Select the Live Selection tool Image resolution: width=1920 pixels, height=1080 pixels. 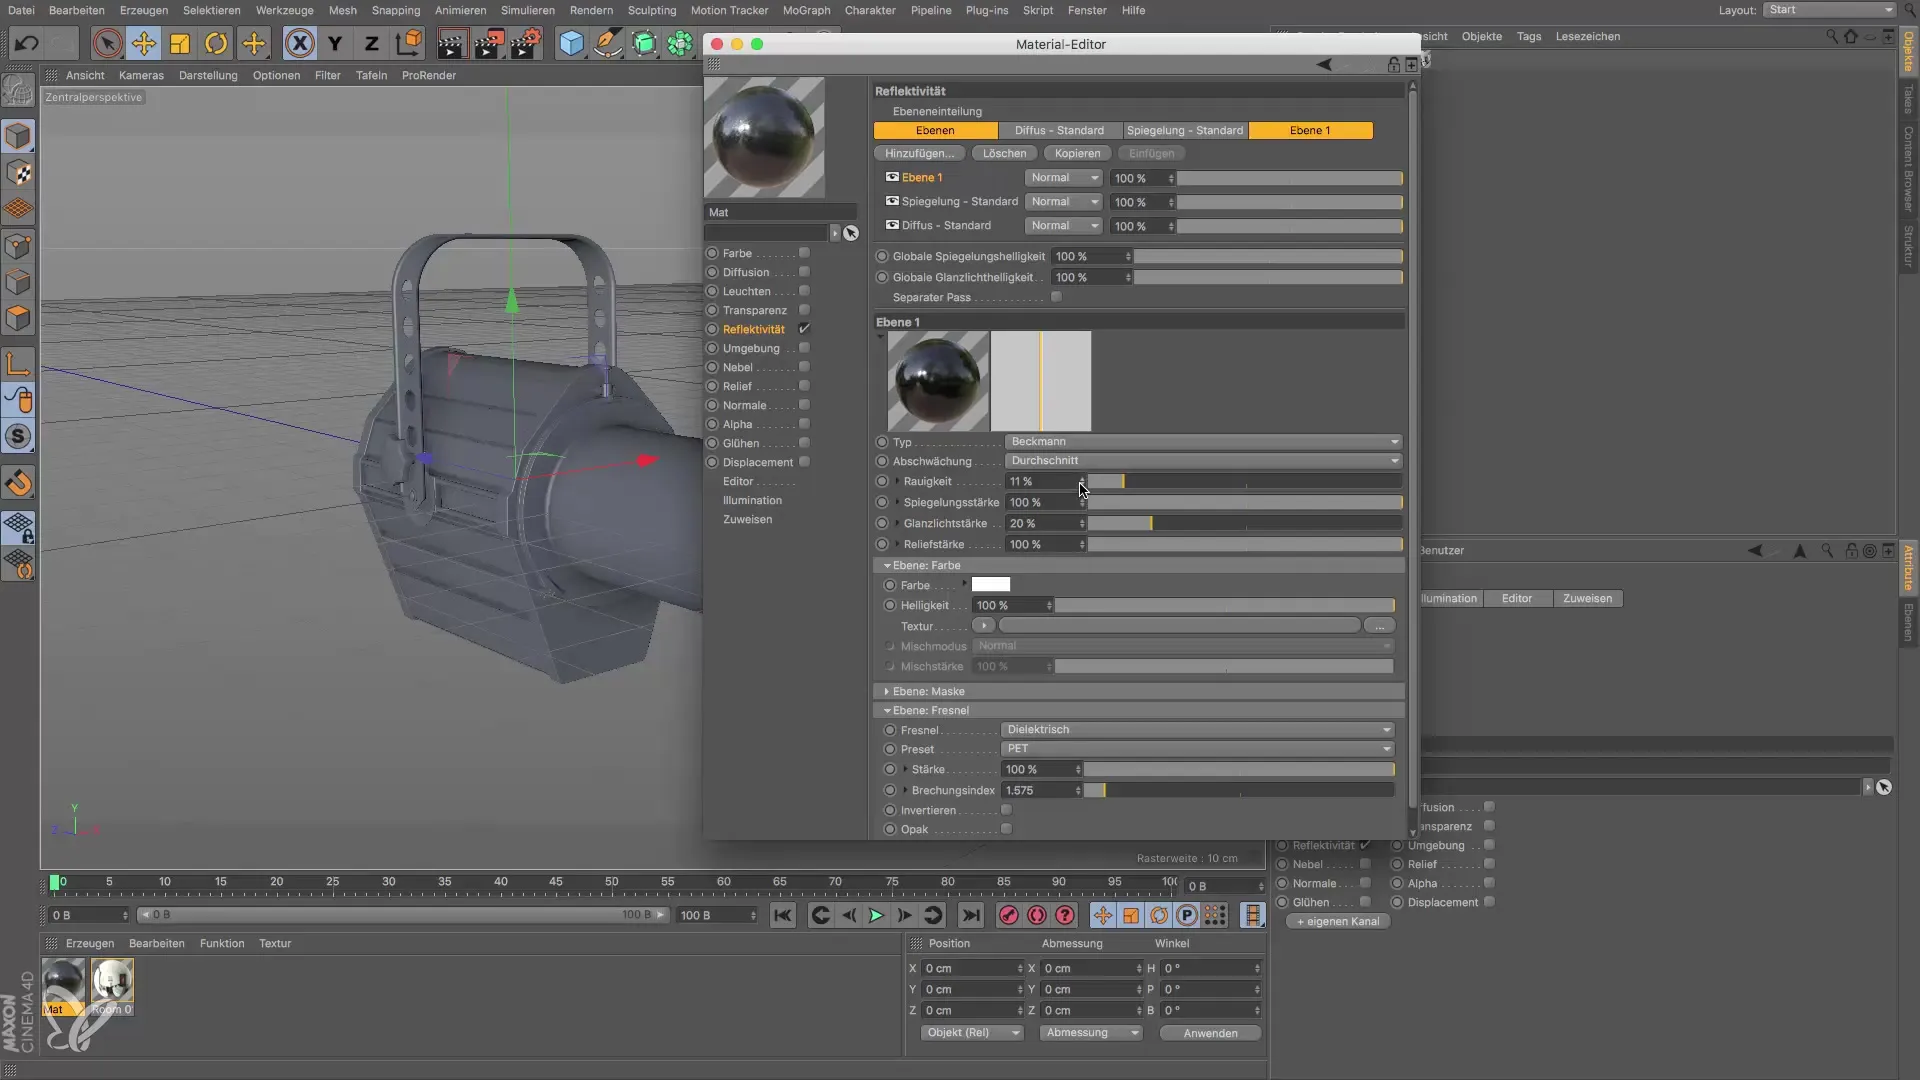pos(107,43)
